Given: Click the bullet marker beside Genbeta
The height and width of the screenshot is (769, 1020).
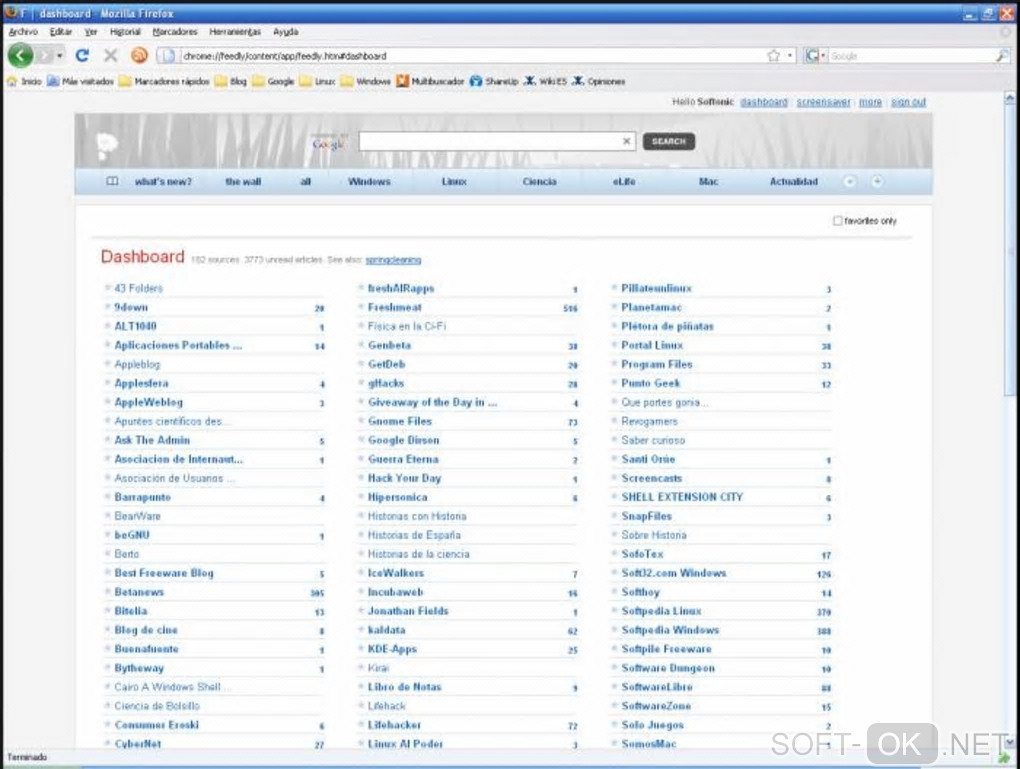Looking at the screenshot, I should (x=361, y=345).
